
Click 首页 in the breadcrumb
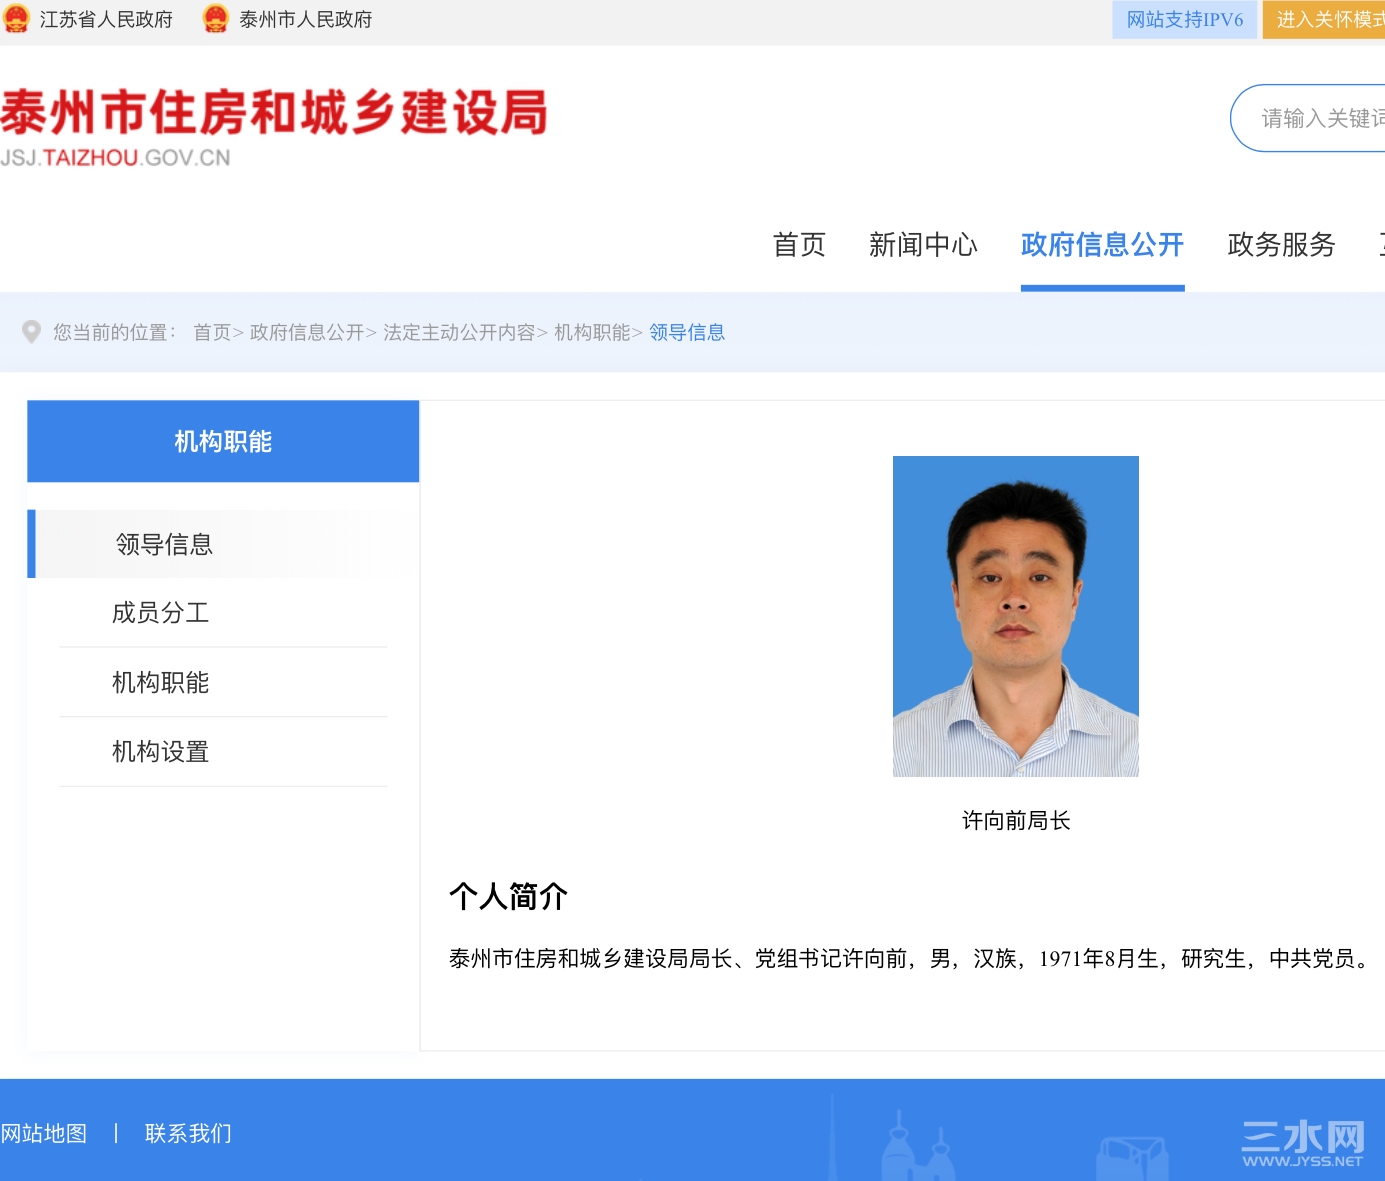pos(212,332)
